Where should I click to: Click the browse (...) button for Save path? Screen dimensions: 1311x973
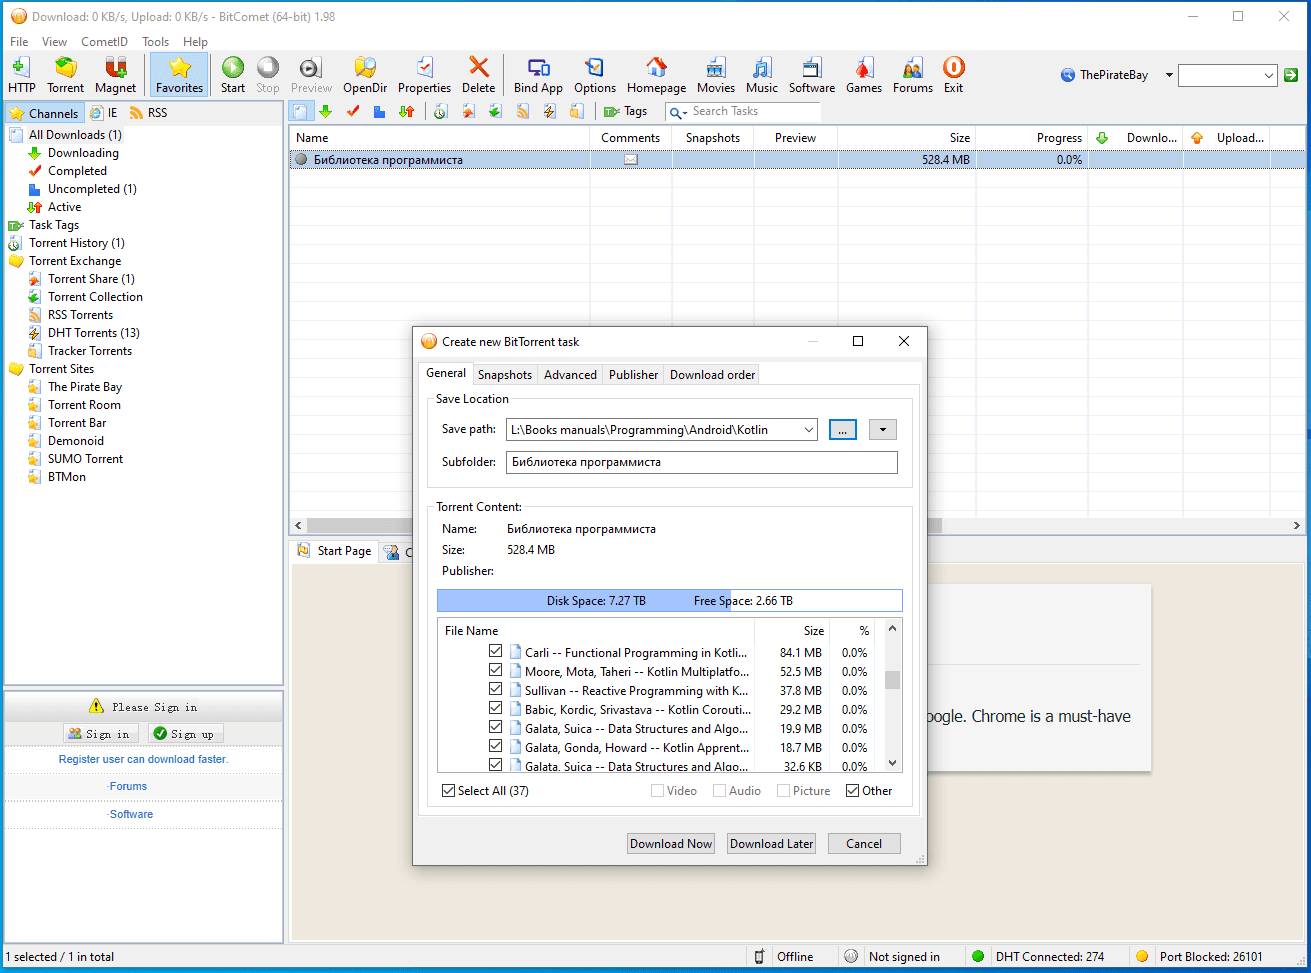tap(843, 430)
